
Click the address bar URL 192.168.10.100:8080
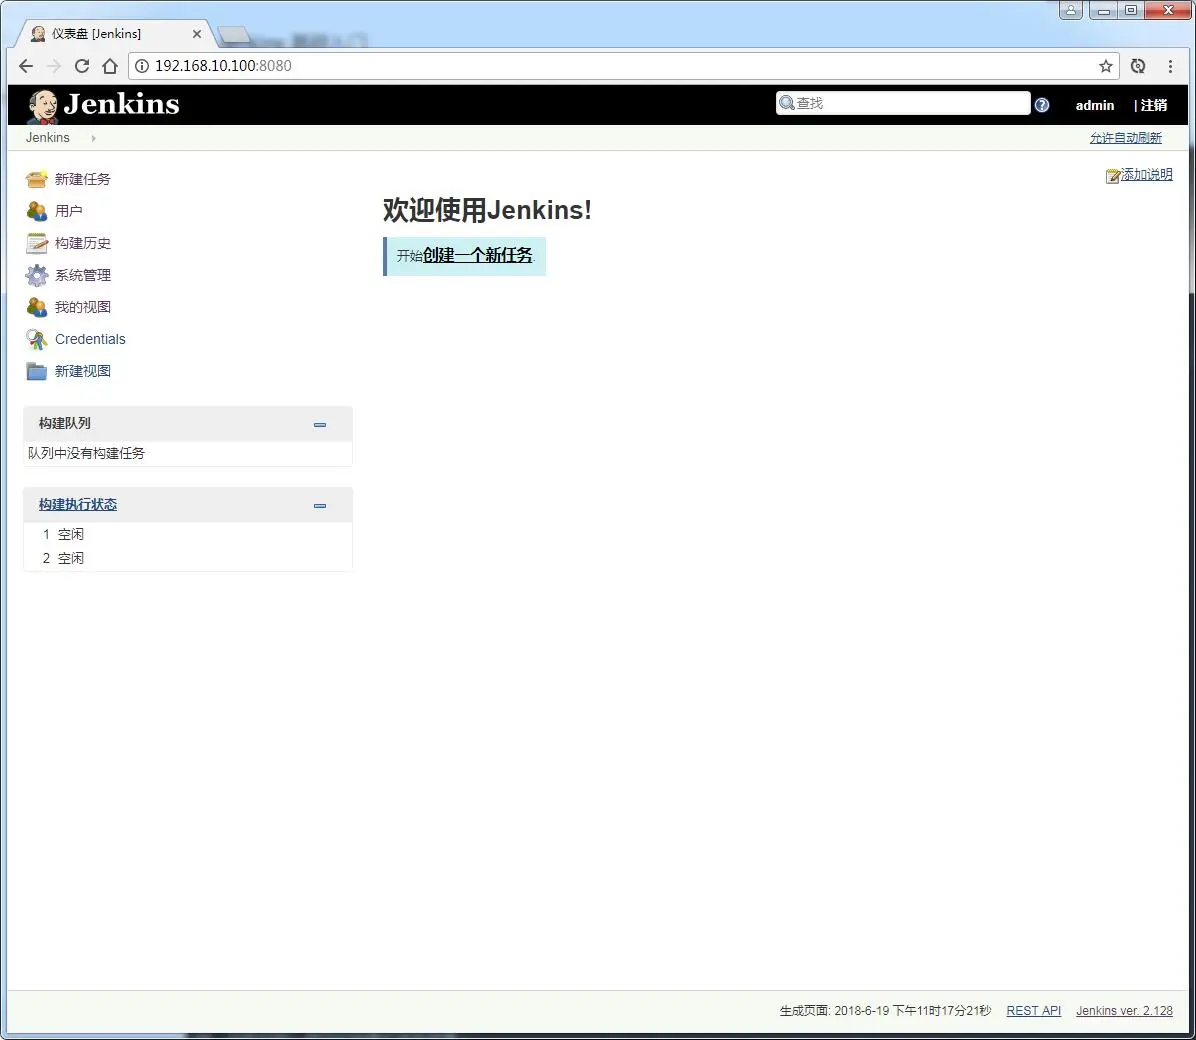223,66
